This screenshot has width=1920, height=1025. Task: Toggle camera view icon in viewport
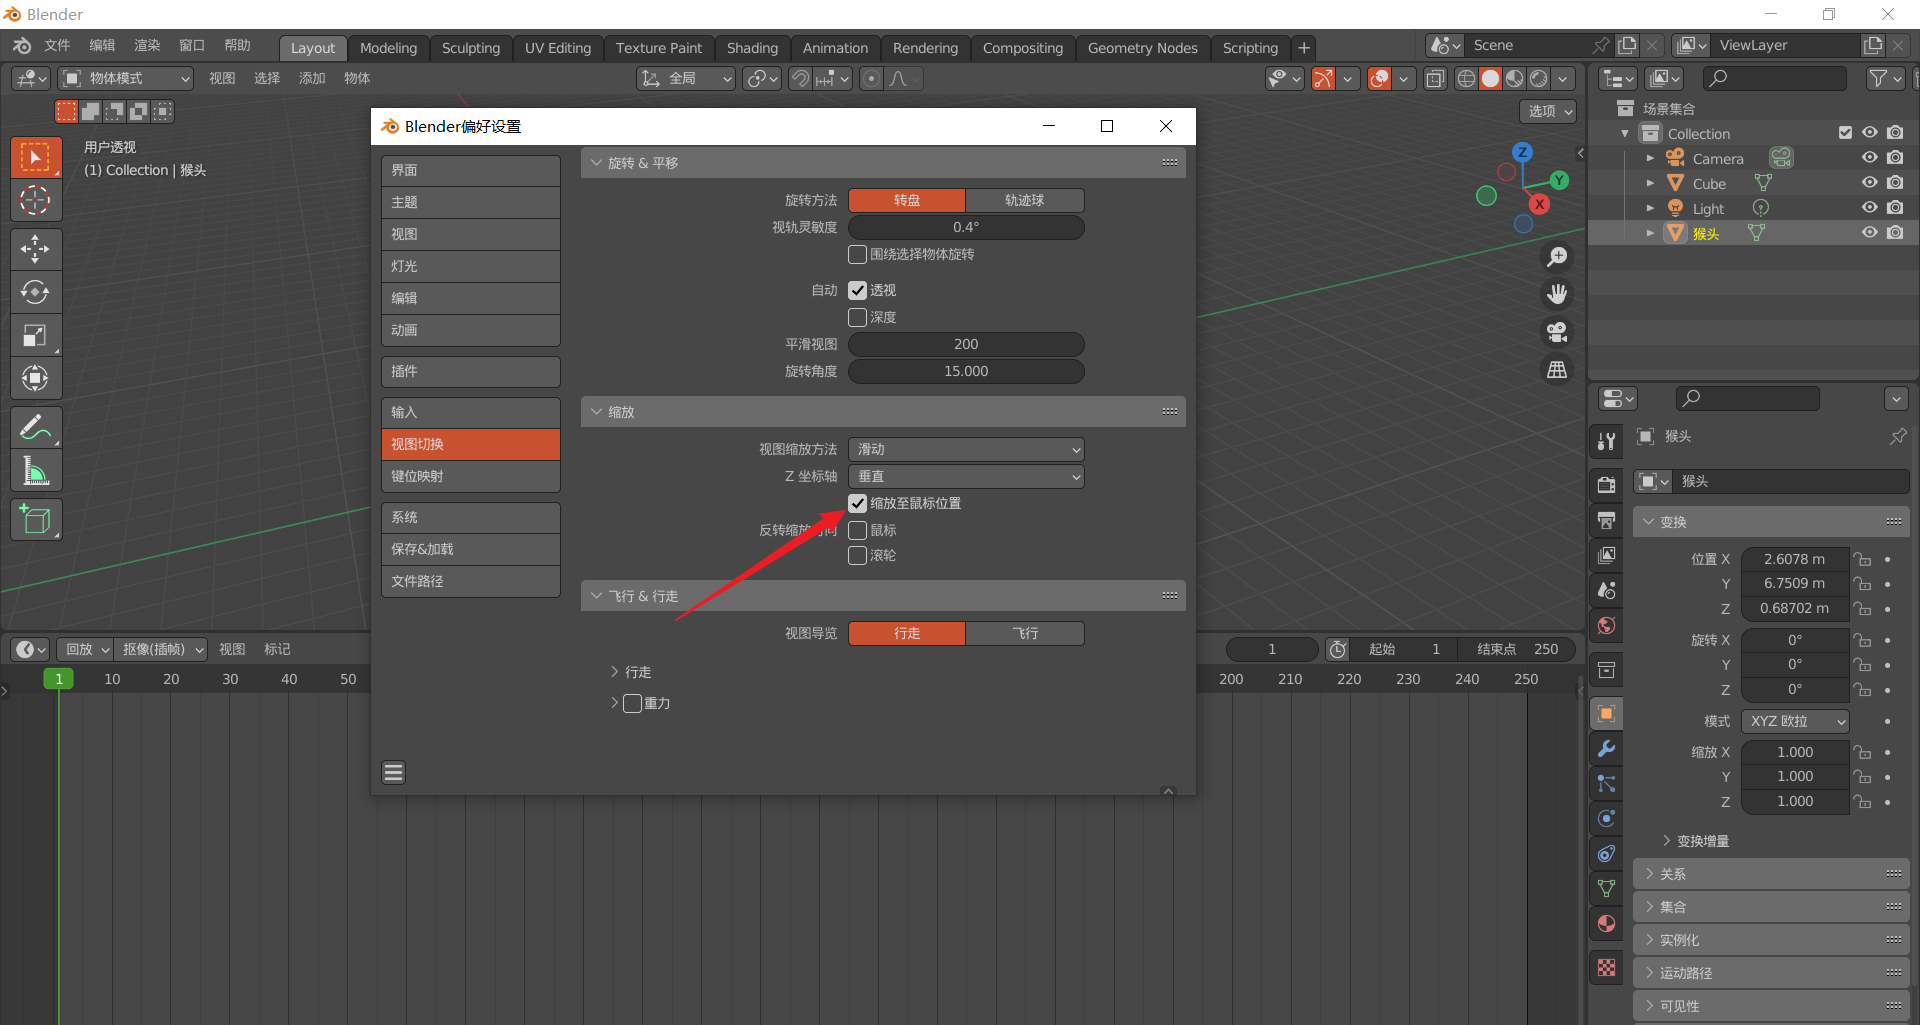click(x=1557, y=332)
